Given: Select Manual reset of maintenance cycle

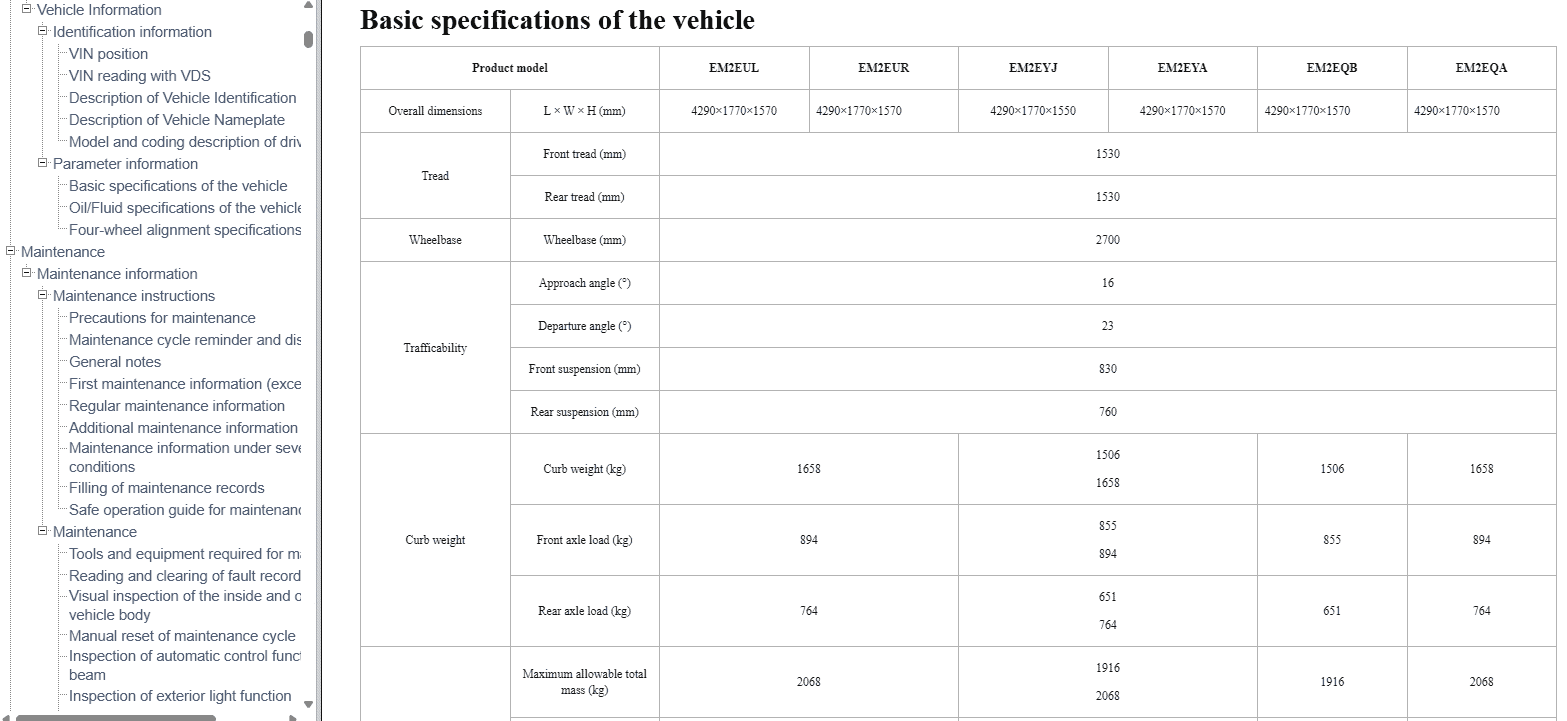Looking at the screenshot, I should pyautogui.click(x=182, y=636).
